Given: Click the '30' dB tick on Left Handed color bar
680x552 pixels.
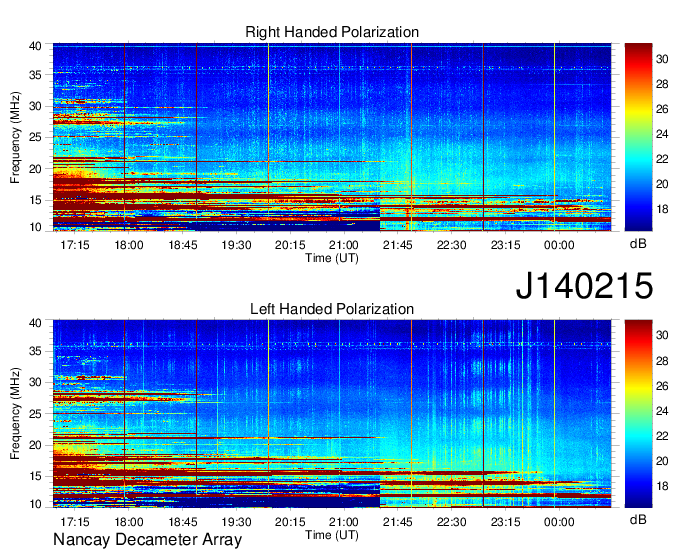Looking at the screenshot, I should click(x=662, y=336).
